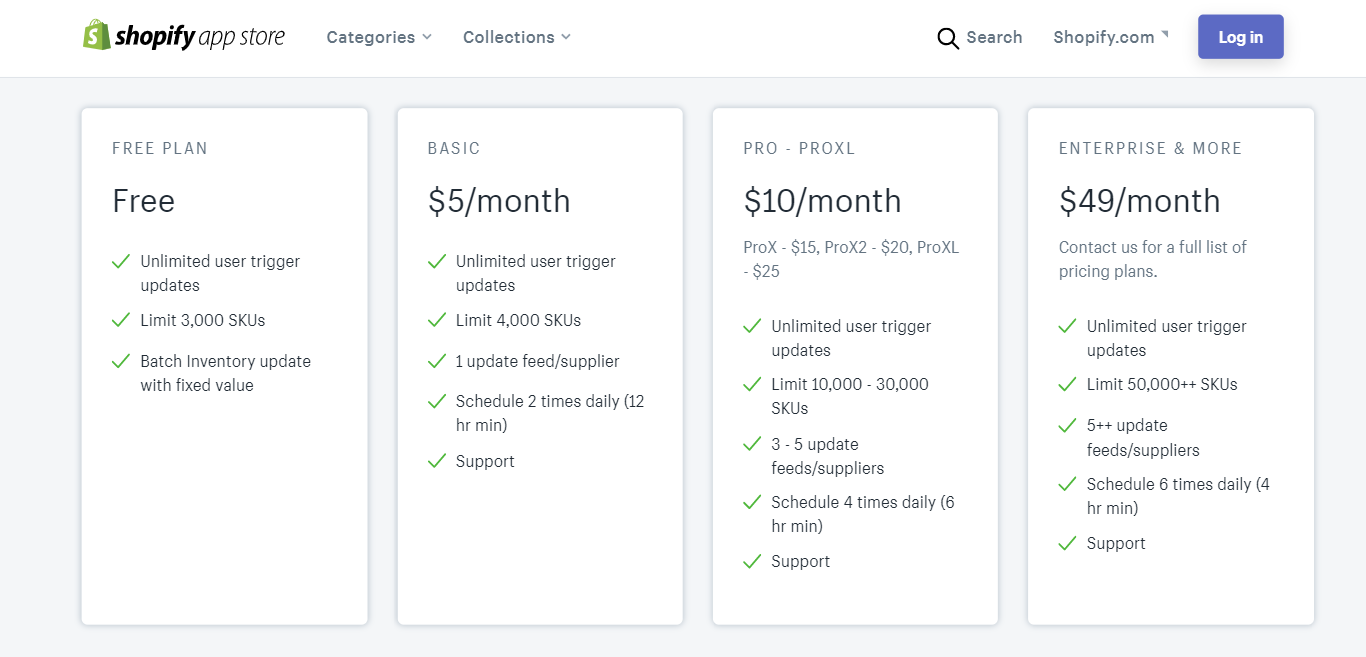Click checkmark beside 5++ update feeds/suppliers
1366x657 pixels.
[1068, 425]
